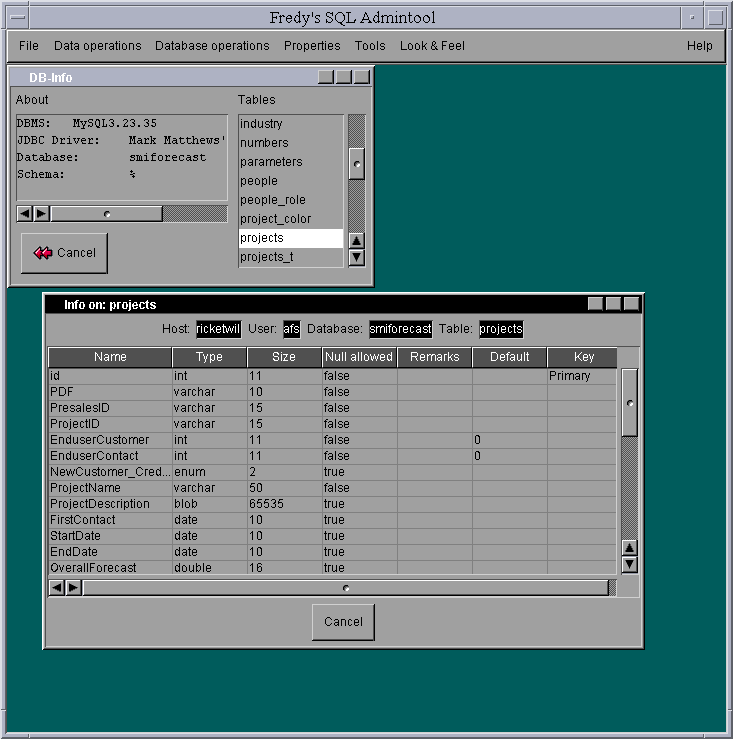Click the Remarks column header
The image size is (733, 739).
[x=434, y=357]
